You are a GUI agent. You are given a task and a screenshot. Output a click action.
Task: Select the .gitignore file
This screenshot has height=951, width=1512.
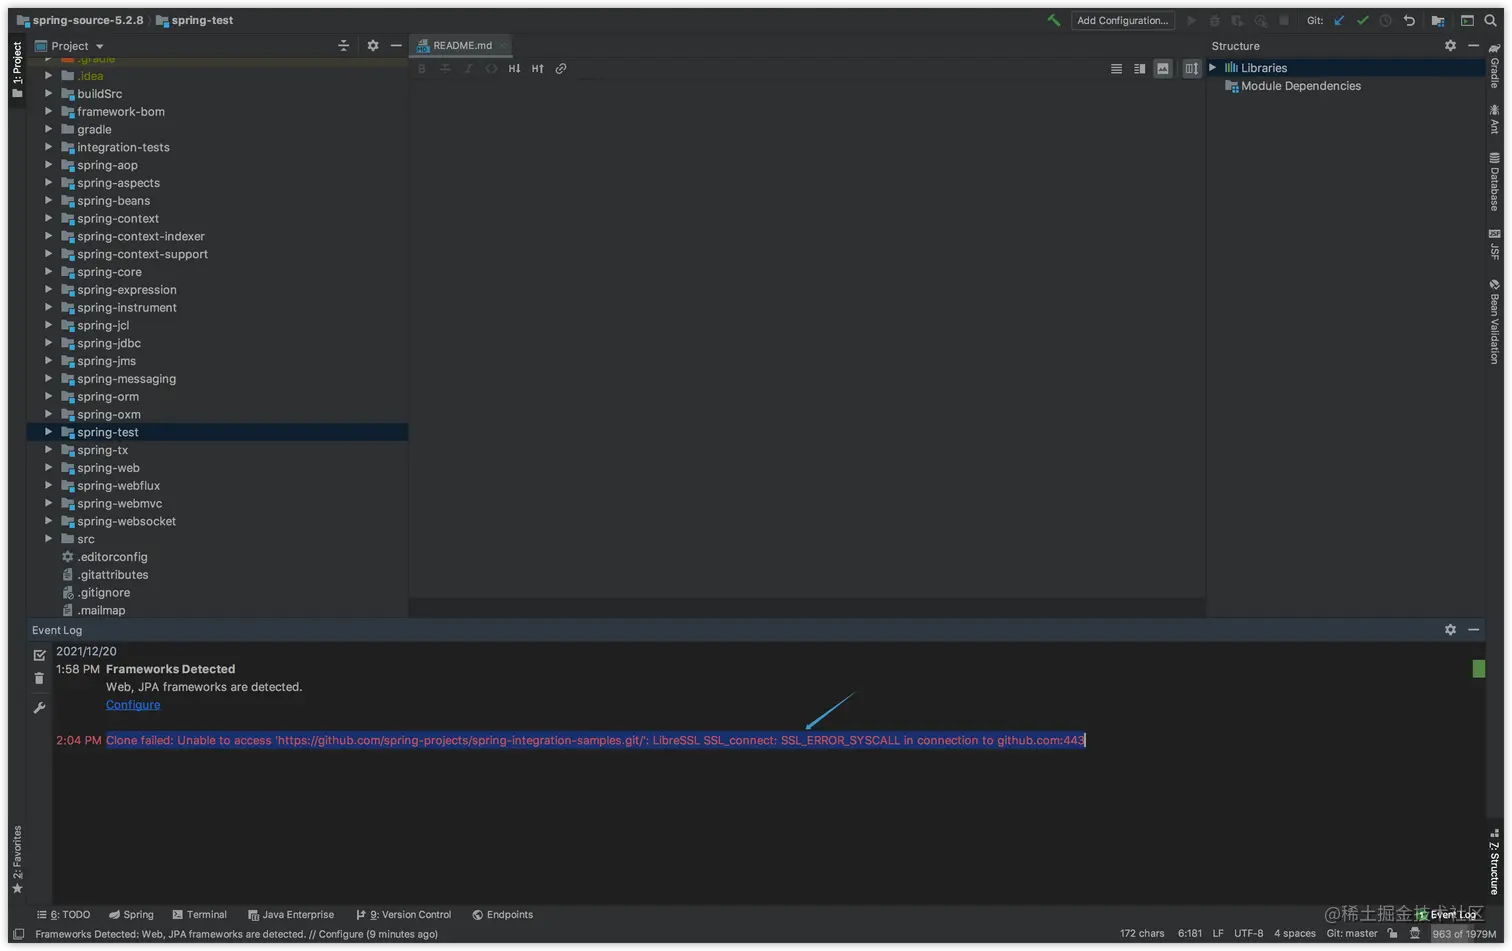(x=96, y=593)
